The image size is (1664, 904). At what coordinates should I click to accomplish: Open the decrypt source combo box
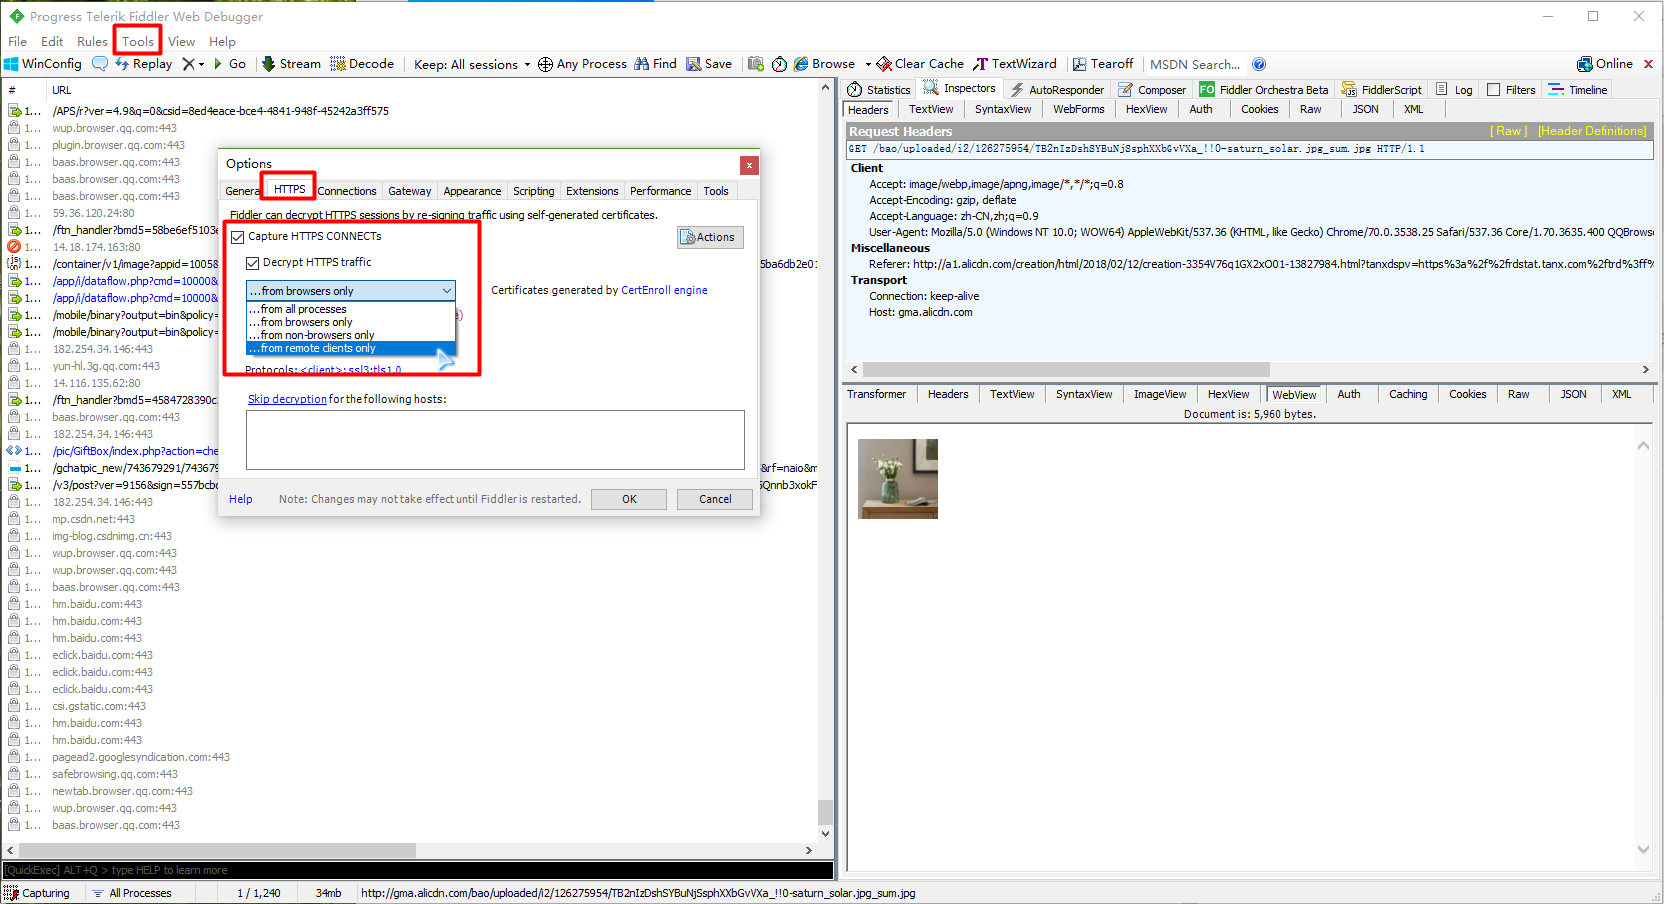point(351,291)
